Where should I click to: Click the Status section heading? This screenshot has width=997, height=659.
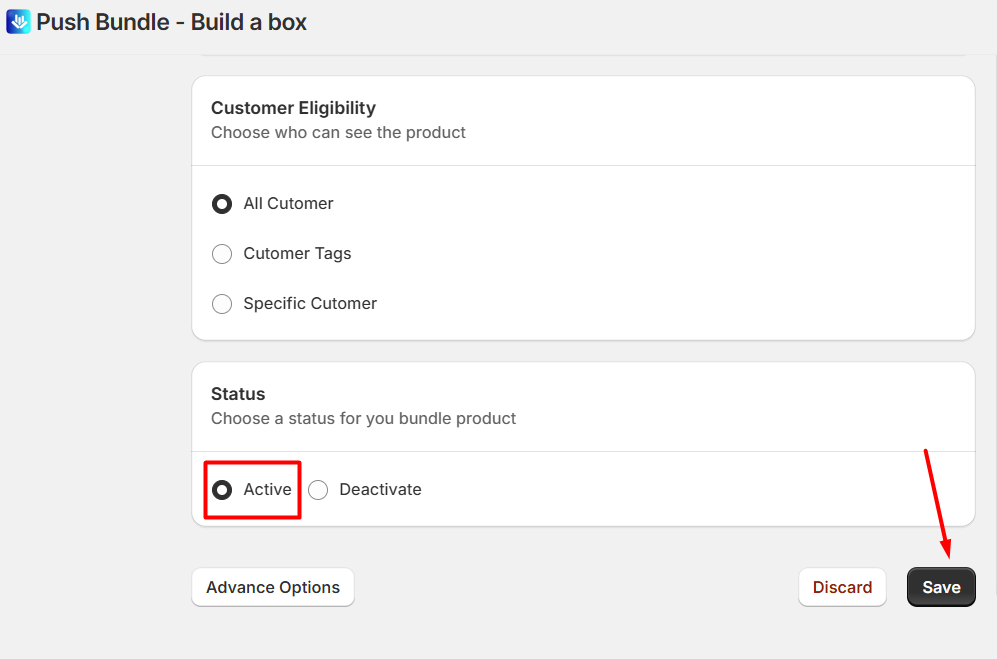[238, 394]
